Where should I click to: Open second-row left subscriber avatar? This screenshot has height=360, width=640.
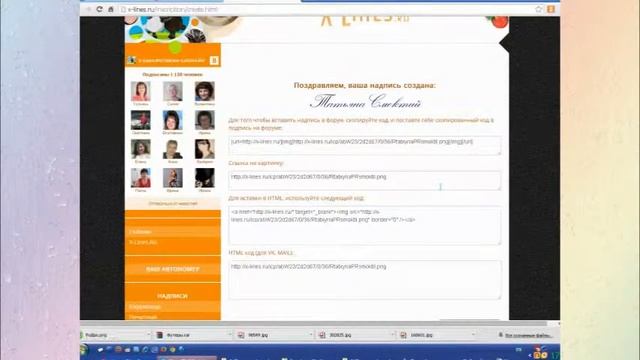(x=140, y=120)
